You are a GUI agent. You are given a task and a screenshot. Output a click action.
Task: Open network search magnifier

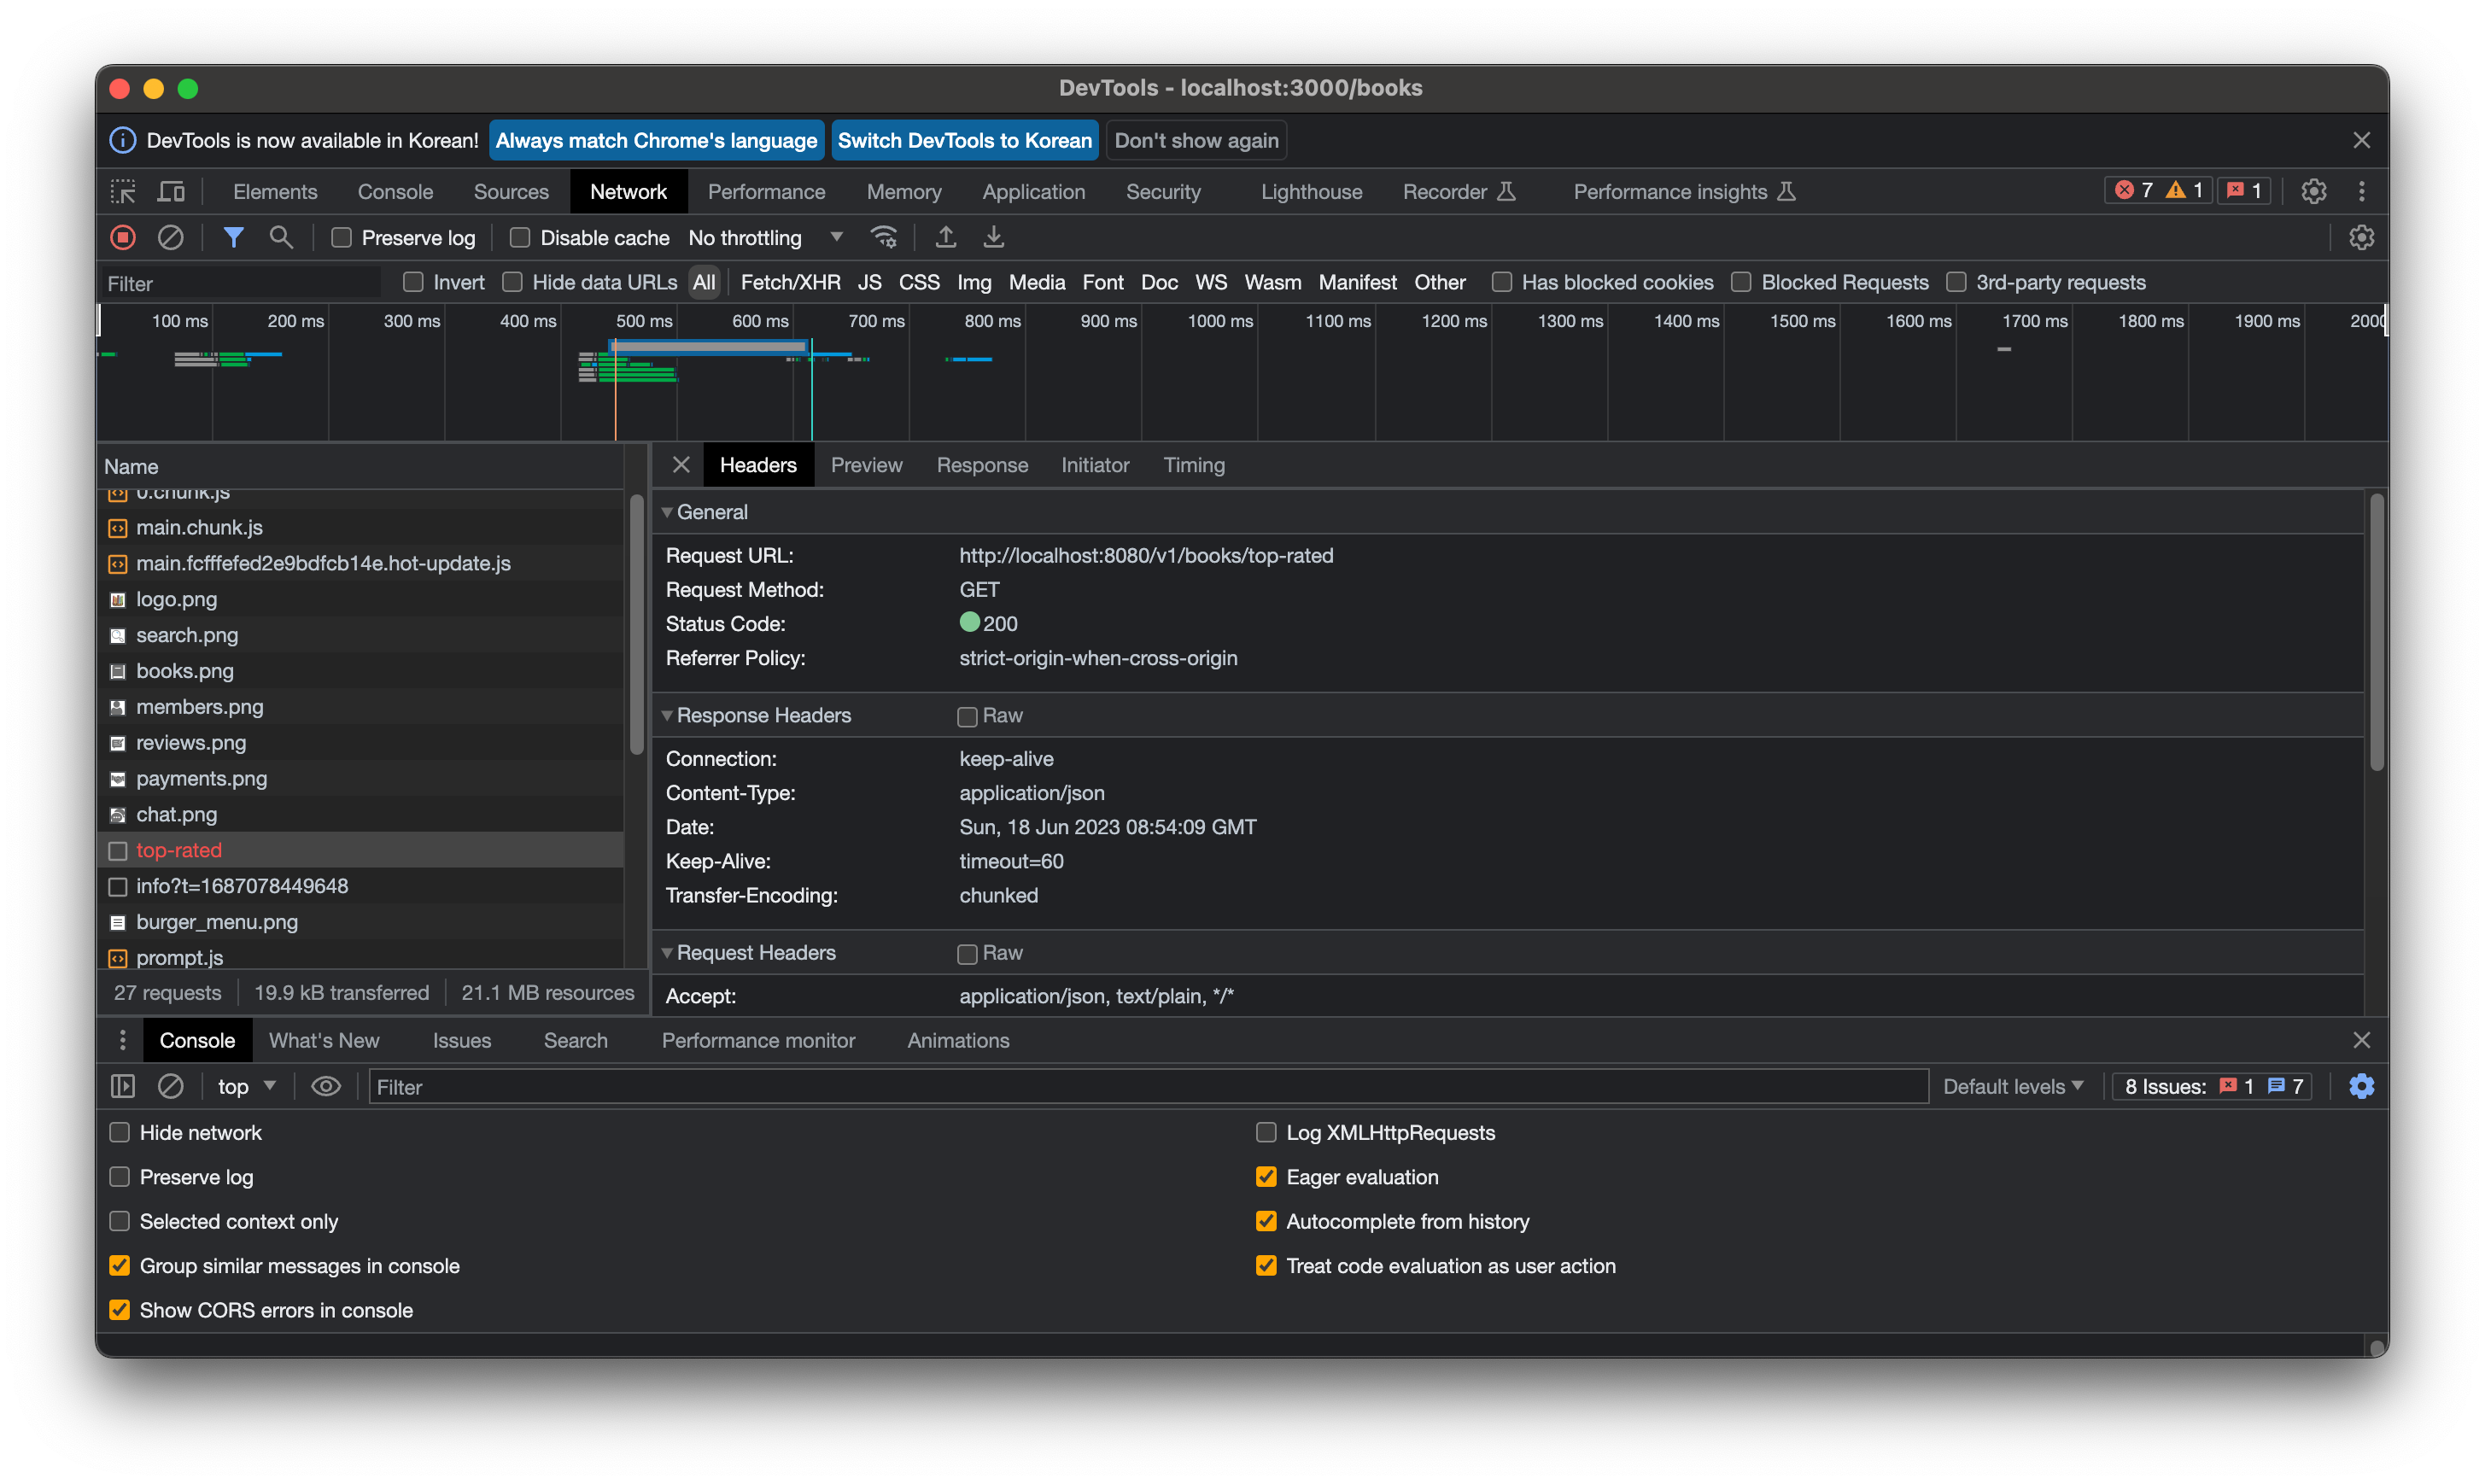281,238
